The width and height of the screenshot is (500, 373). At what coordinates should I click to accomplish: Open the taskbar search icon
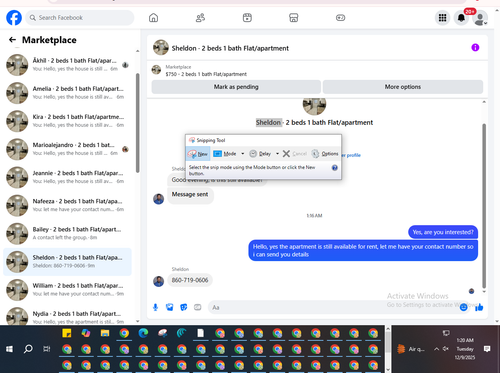28,349
